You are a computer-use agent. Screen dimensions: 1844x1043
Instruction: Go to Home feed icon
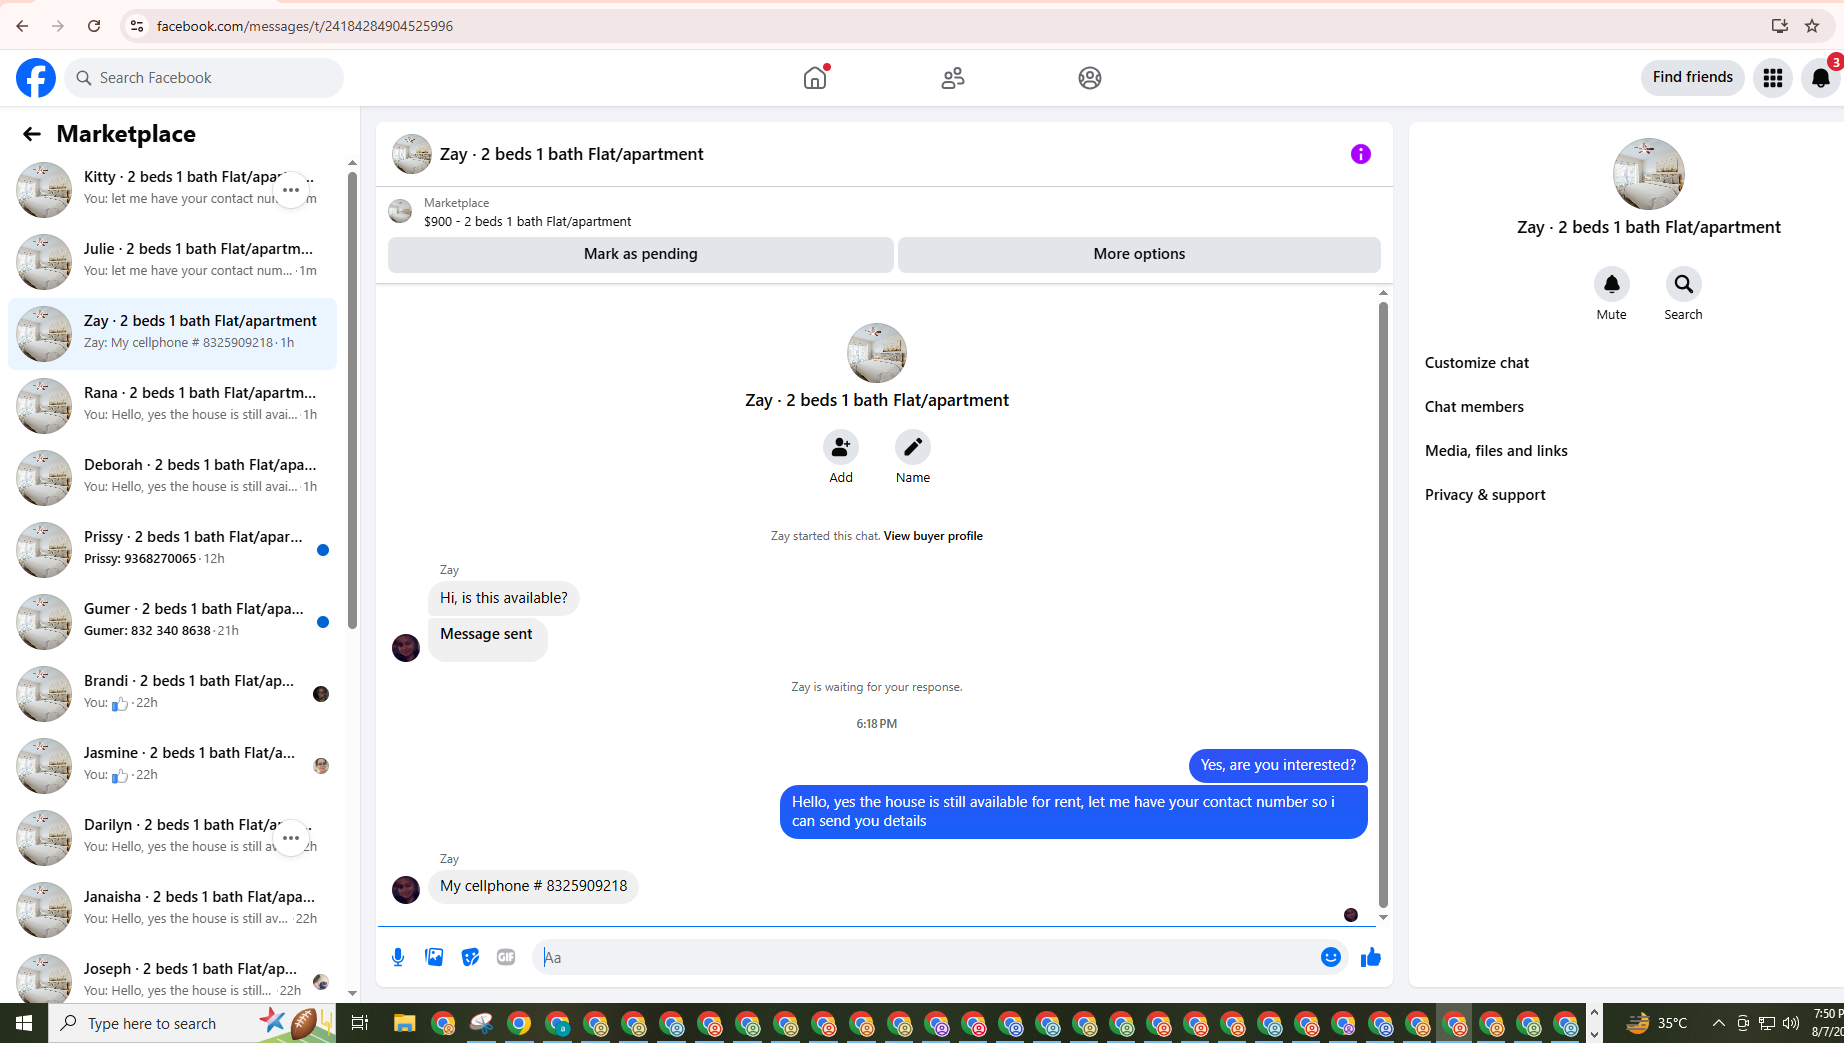click(815, 78)
